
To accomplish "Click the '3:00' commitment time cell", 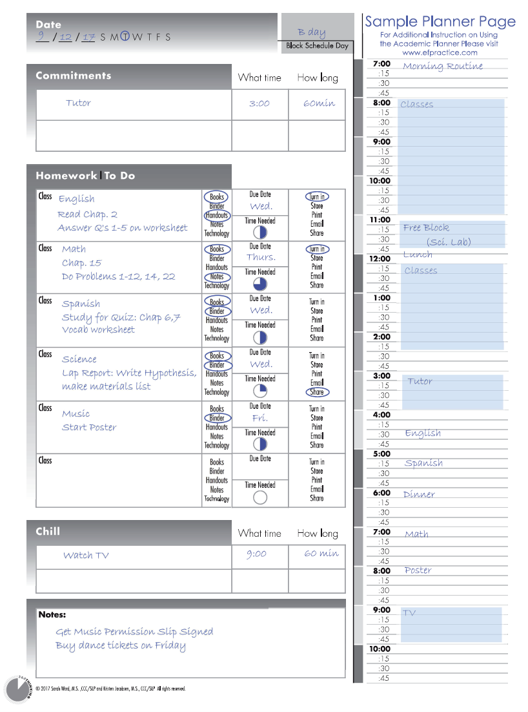I will pyautogui.click(x=260, y=104).
